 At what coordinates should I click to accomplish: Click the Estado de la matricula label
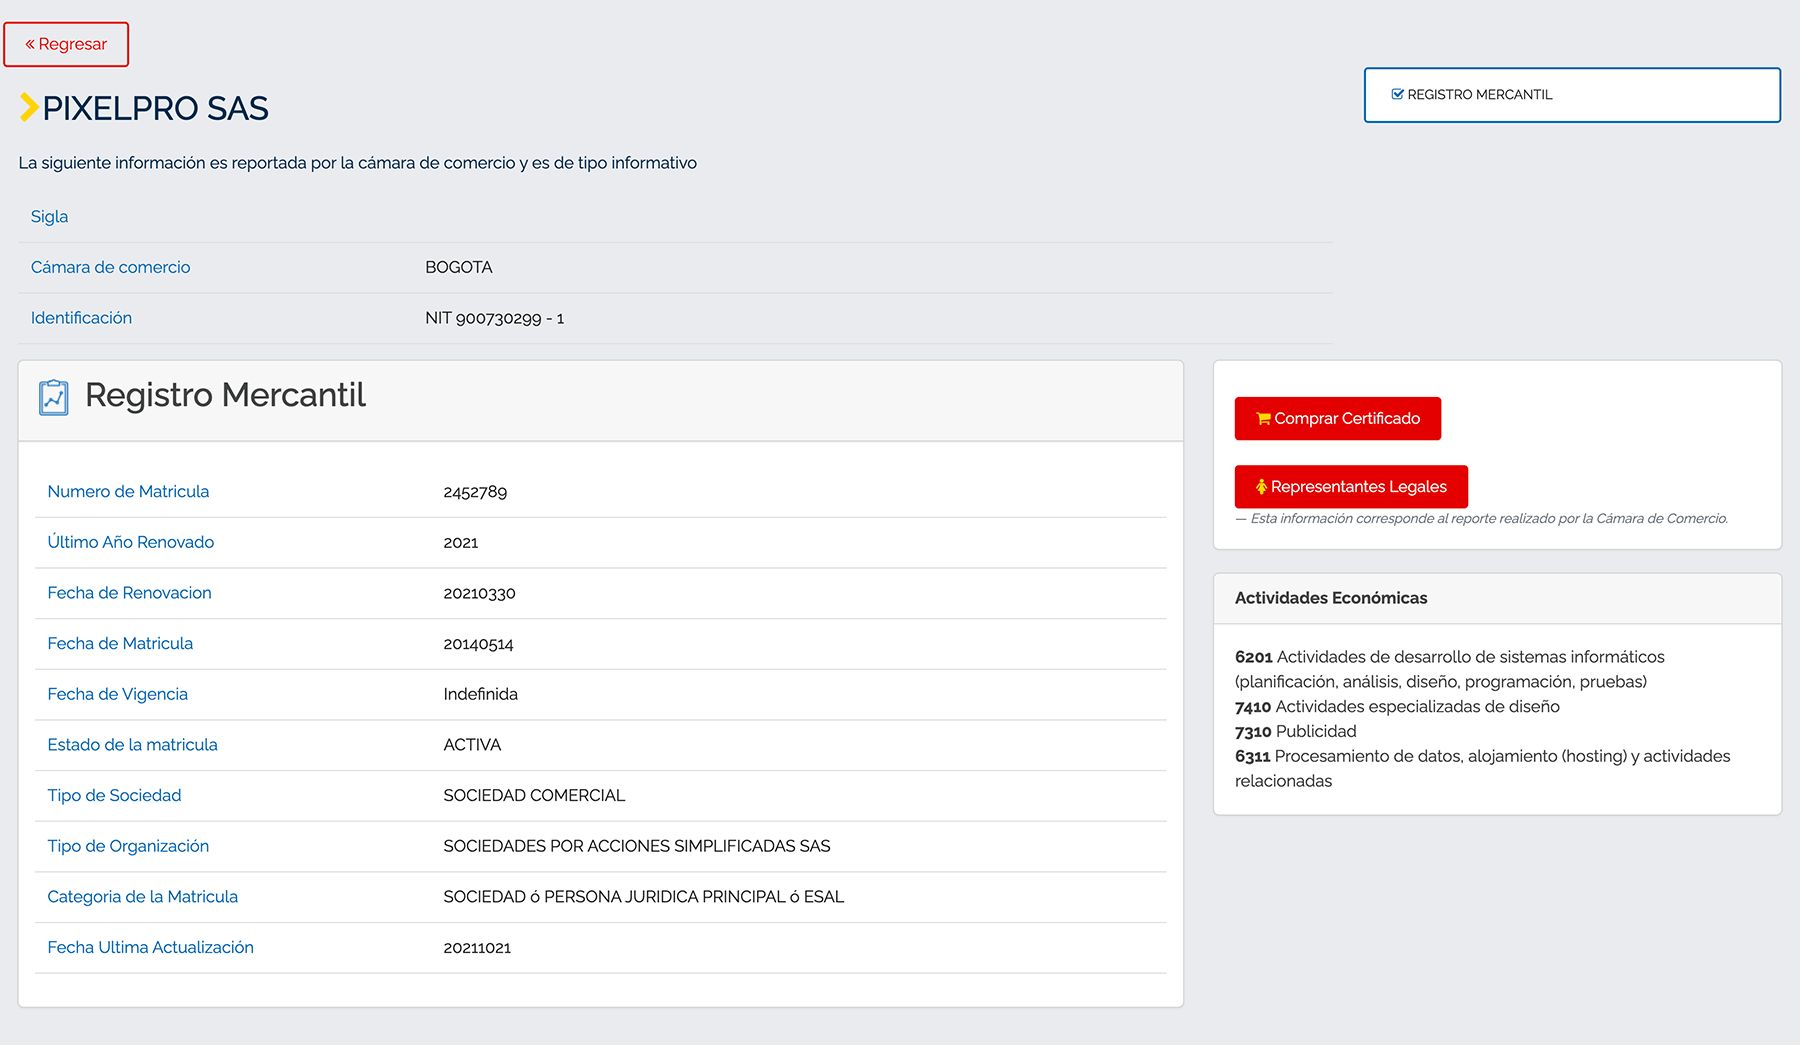(132, 745)
